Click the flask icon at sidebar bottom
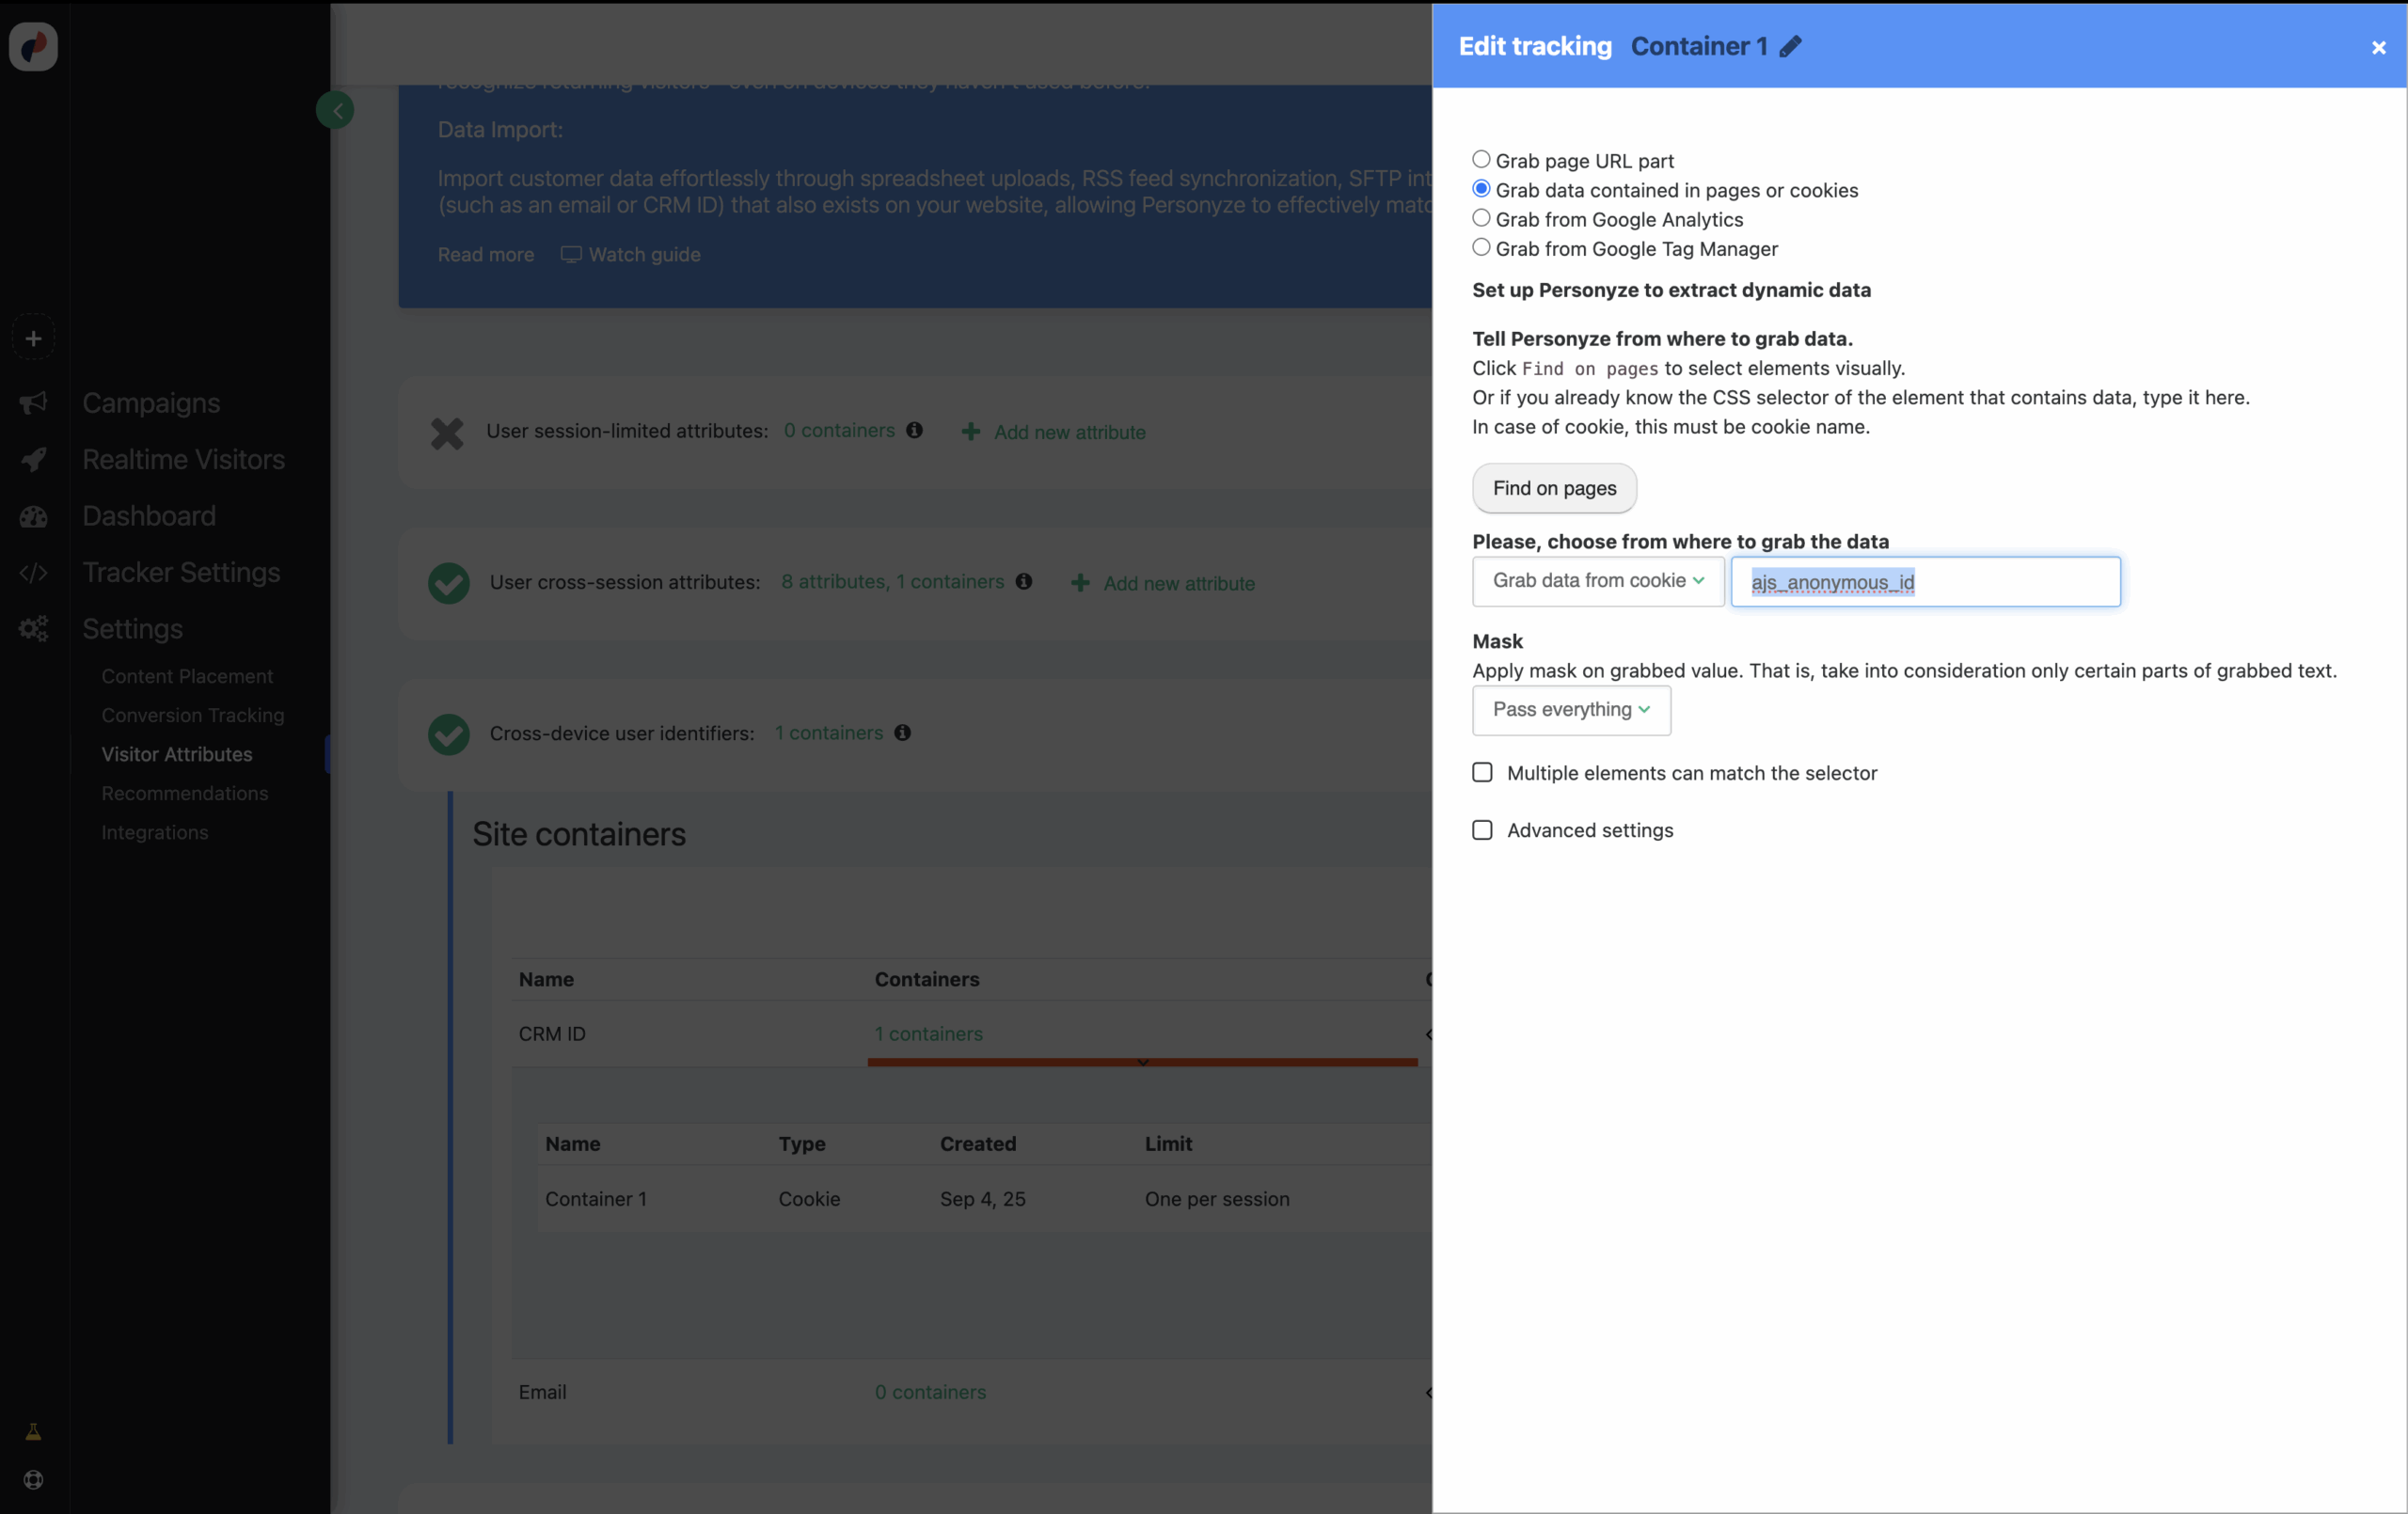Viewport: 2408px width, 1514px height. [33, 1432]
